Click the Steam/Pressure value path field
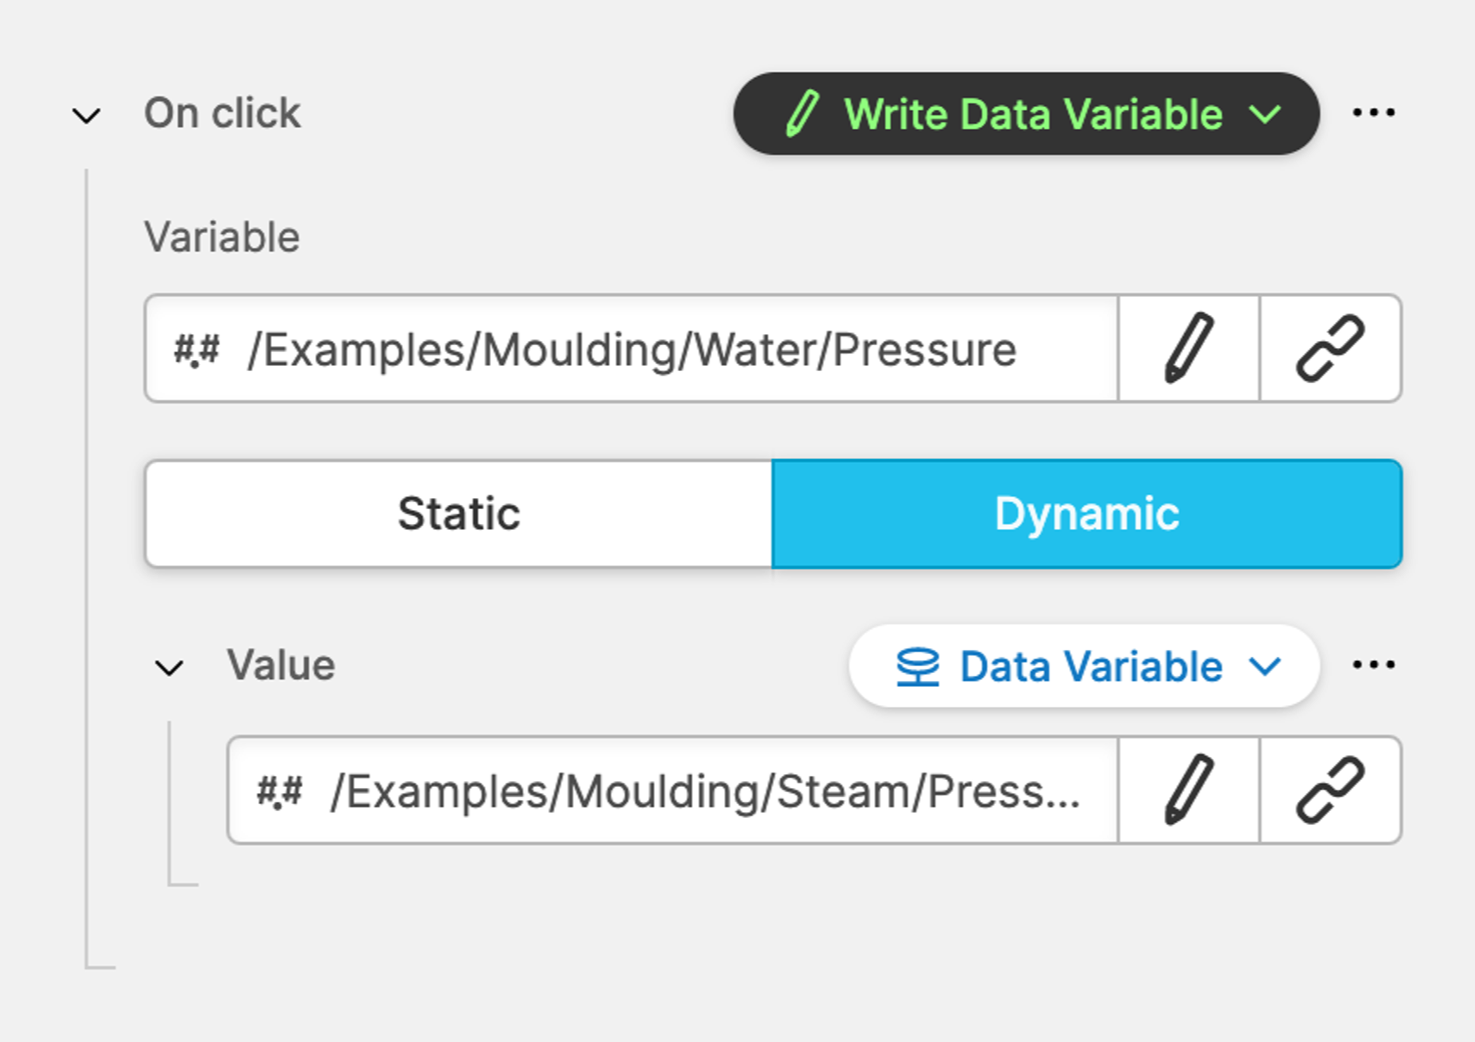The height and width of the screenshot is (1042, 1475). (705, 792)
